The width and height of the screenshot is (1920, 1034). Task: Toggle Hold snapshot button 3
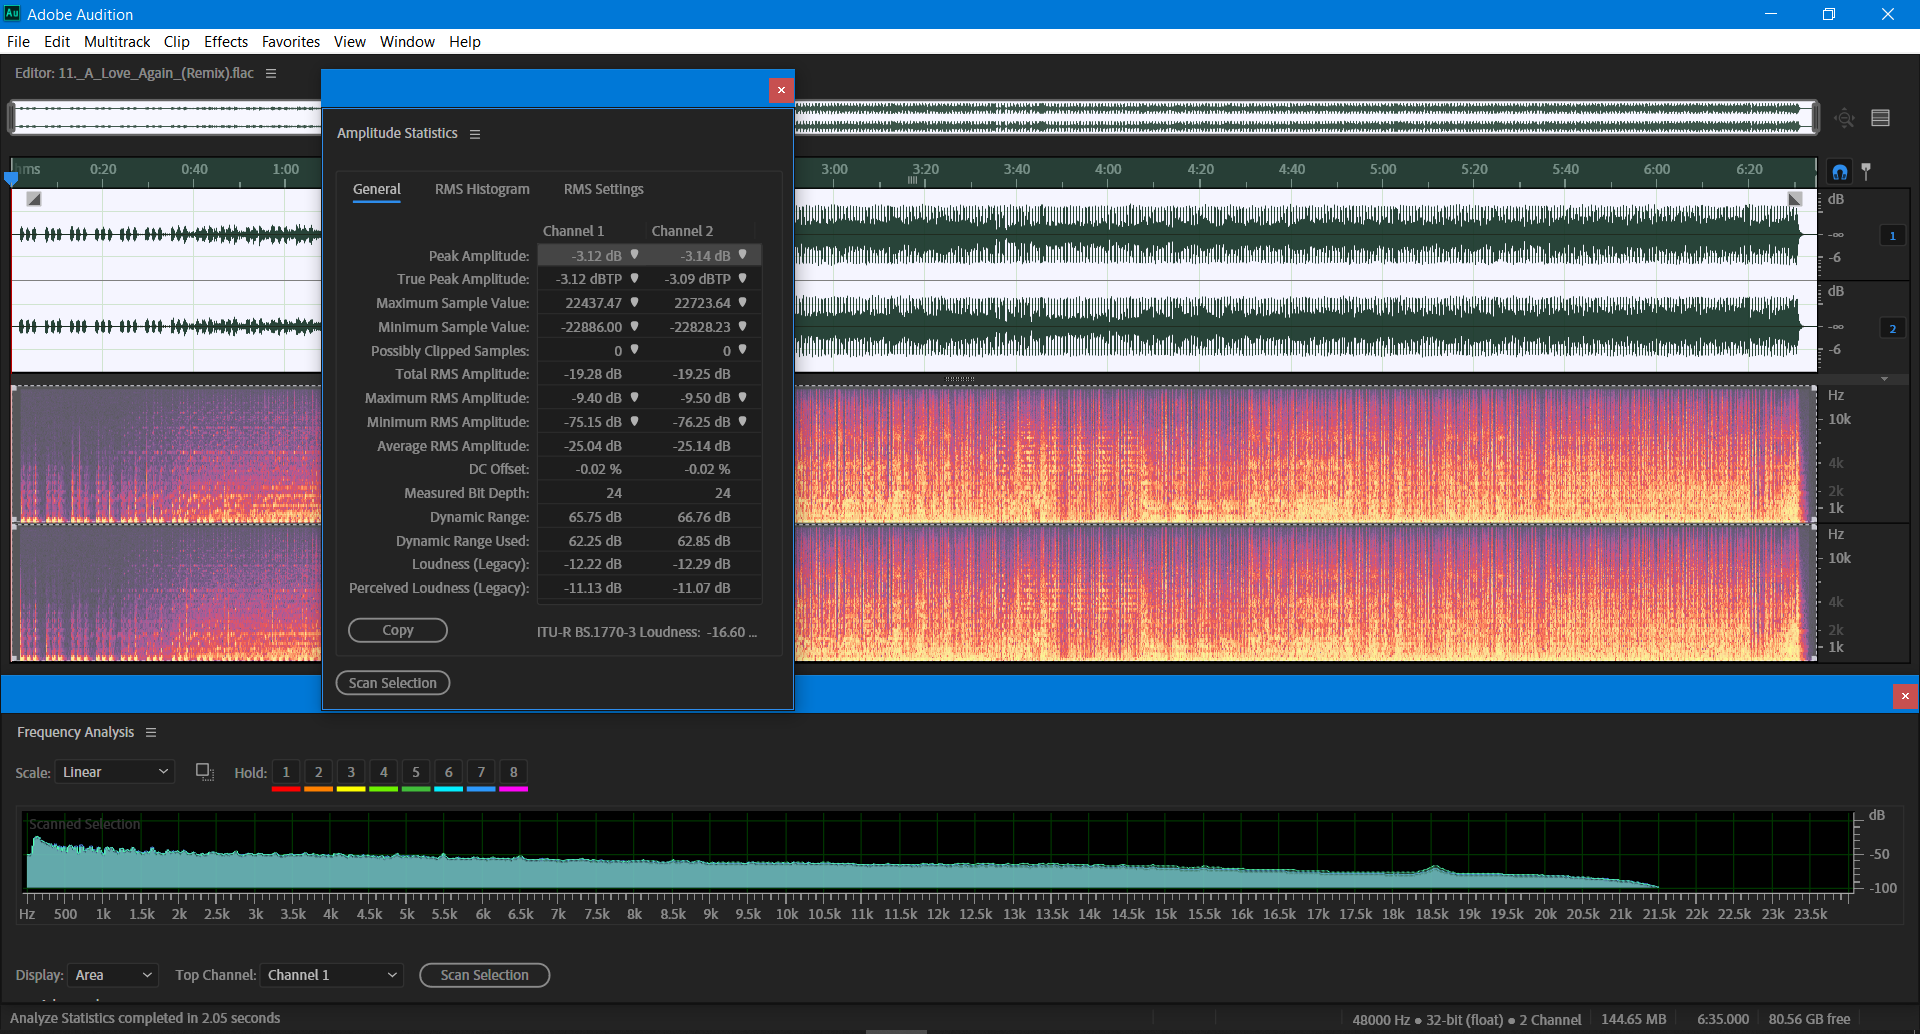coord(350,772)
